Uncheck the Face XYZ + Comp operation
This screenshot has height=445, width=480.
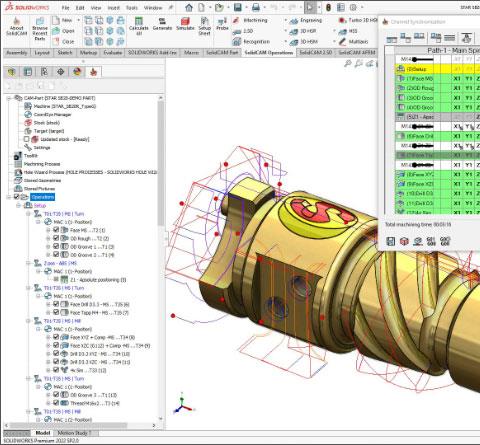pos(56,337)
